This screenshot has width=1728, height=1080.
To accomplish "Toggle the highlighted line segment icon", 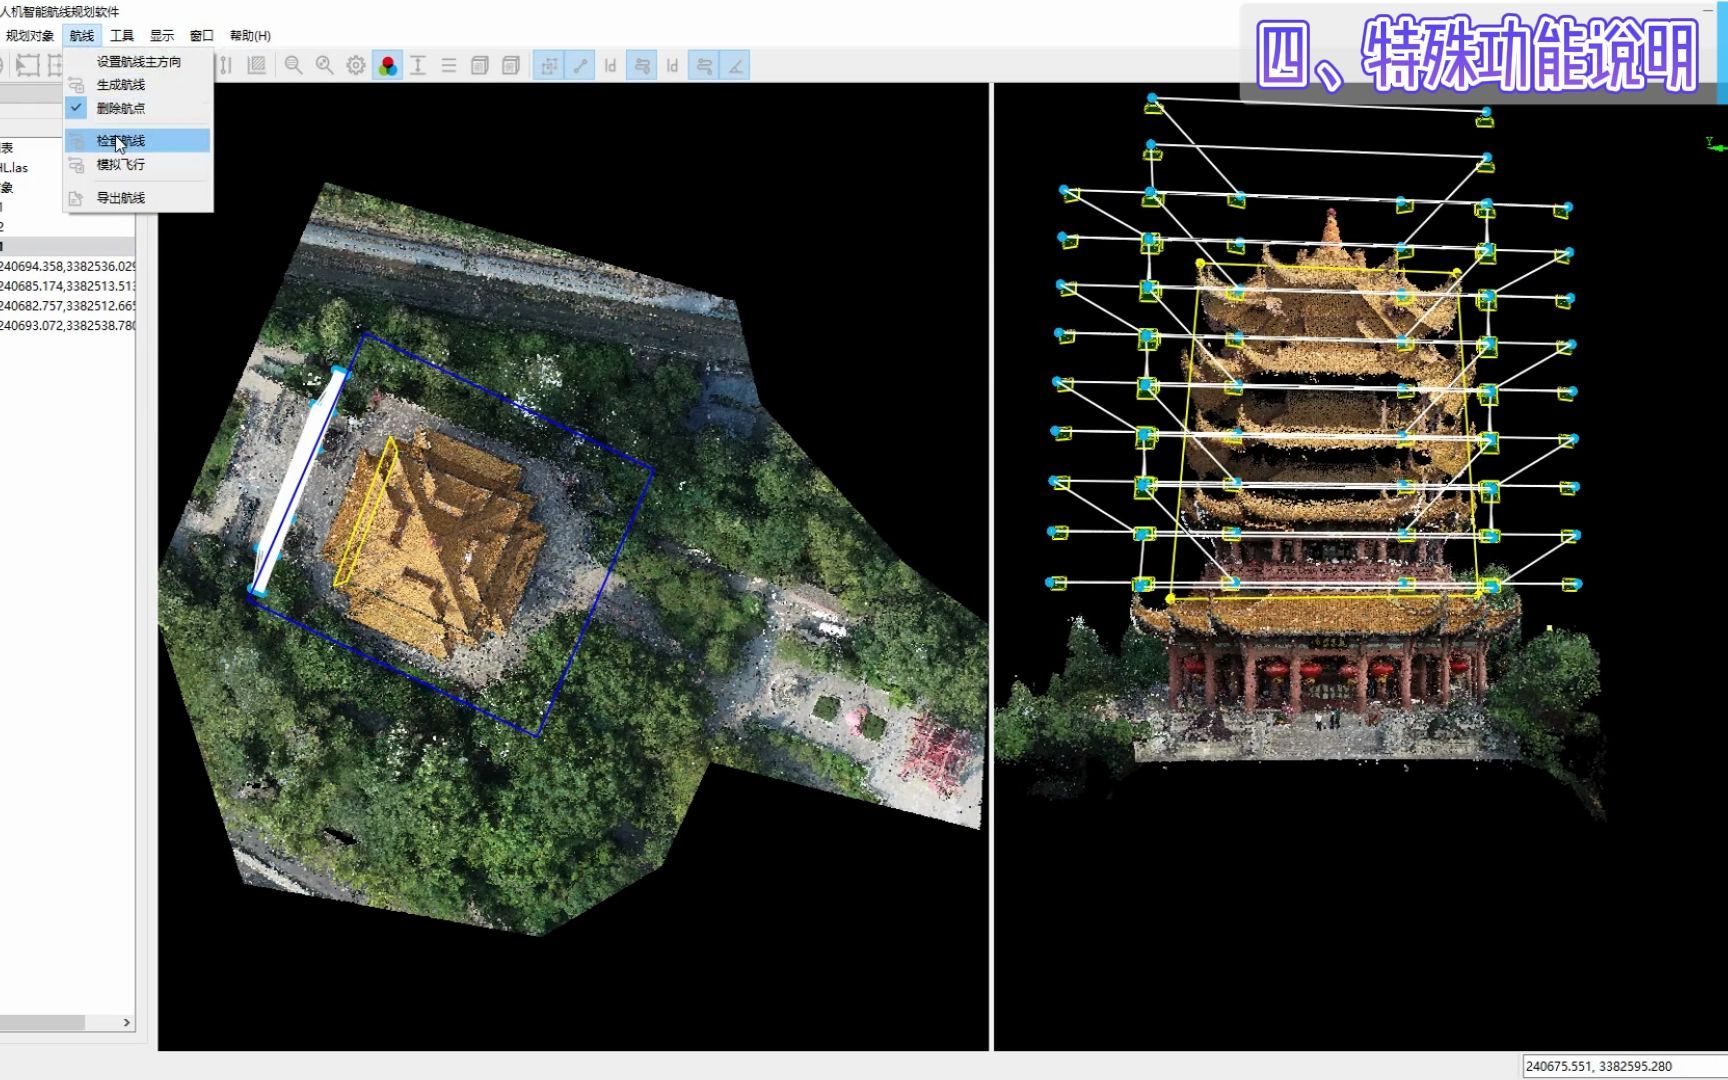I will point(579,66).
